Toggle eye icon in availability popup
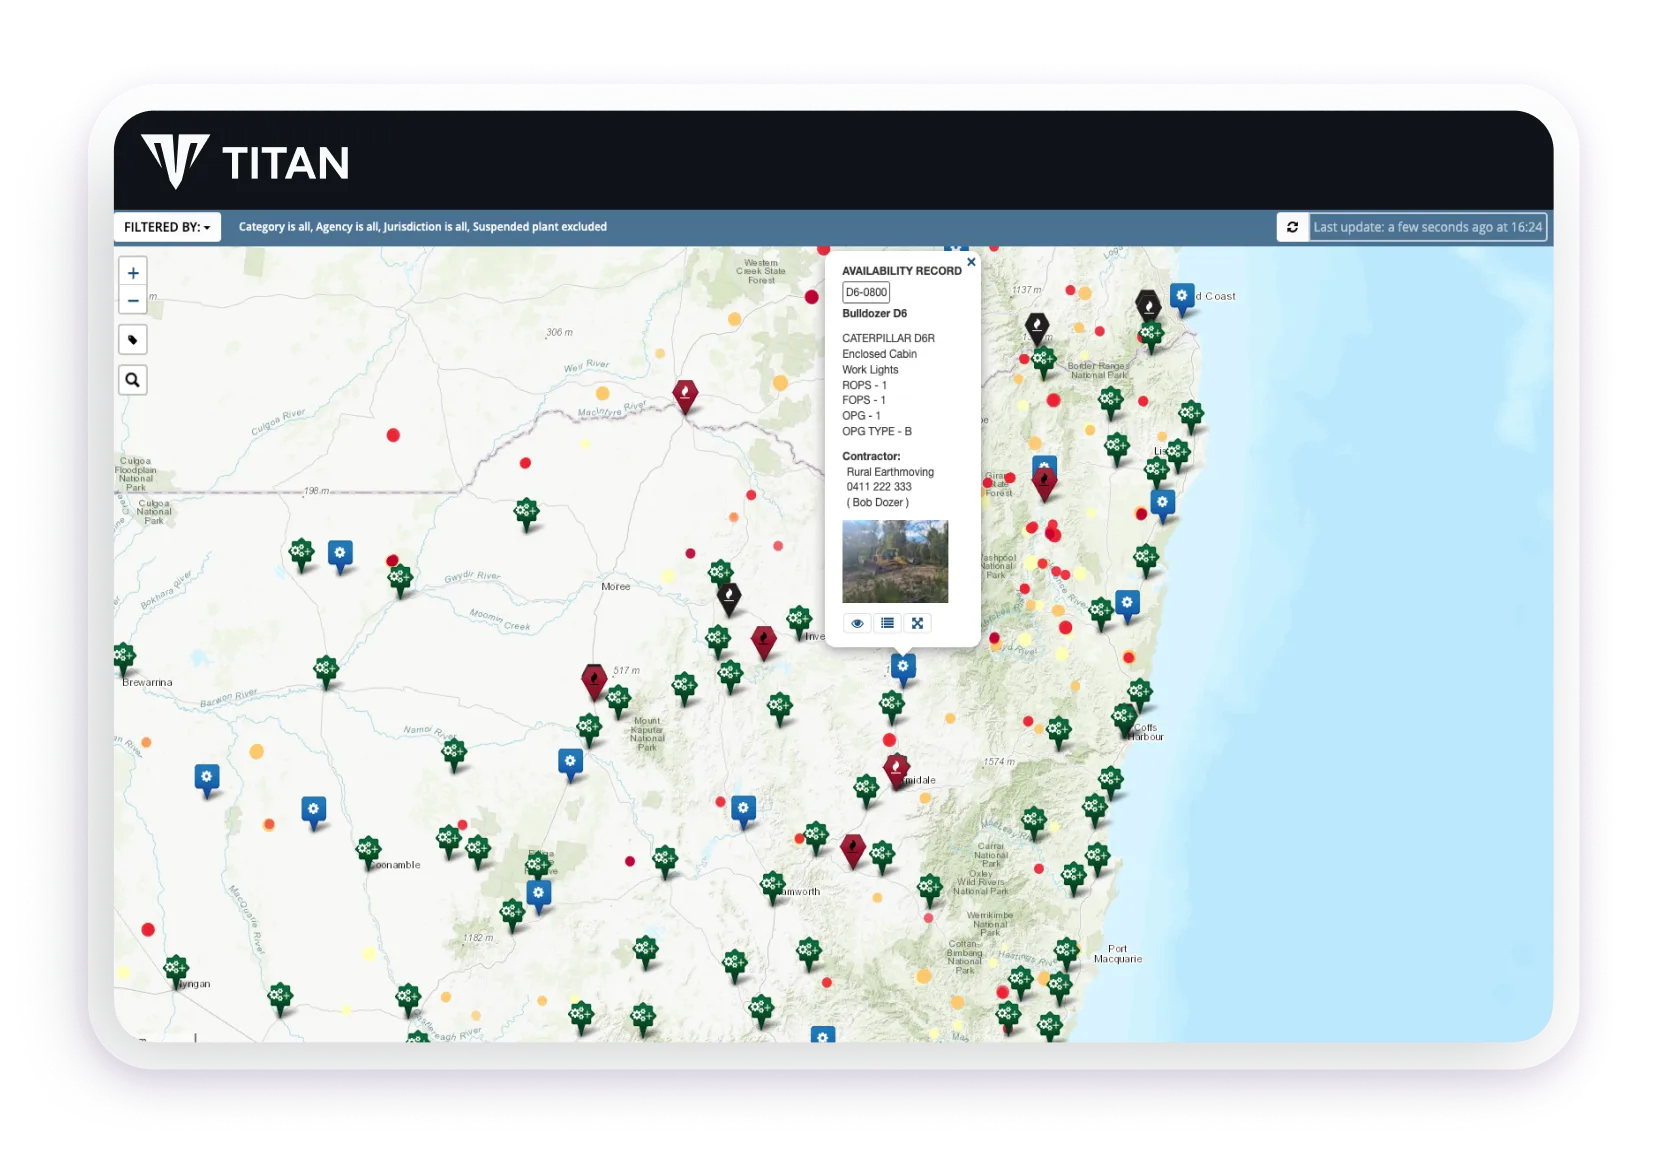1666x1156 pixels. coord(857,623)
